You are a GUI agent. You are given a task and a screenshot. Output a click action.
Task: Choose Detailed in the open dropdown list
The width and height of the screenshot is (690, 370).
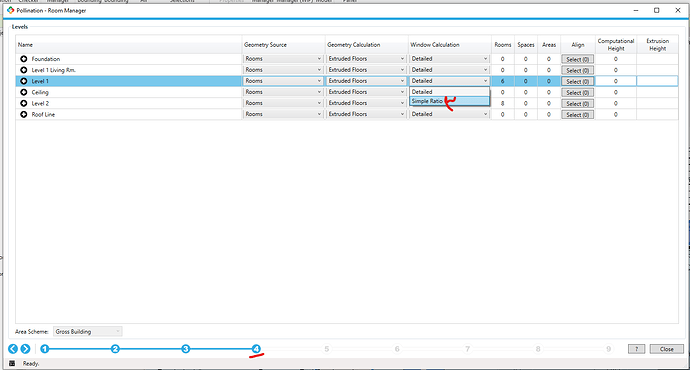449,92
